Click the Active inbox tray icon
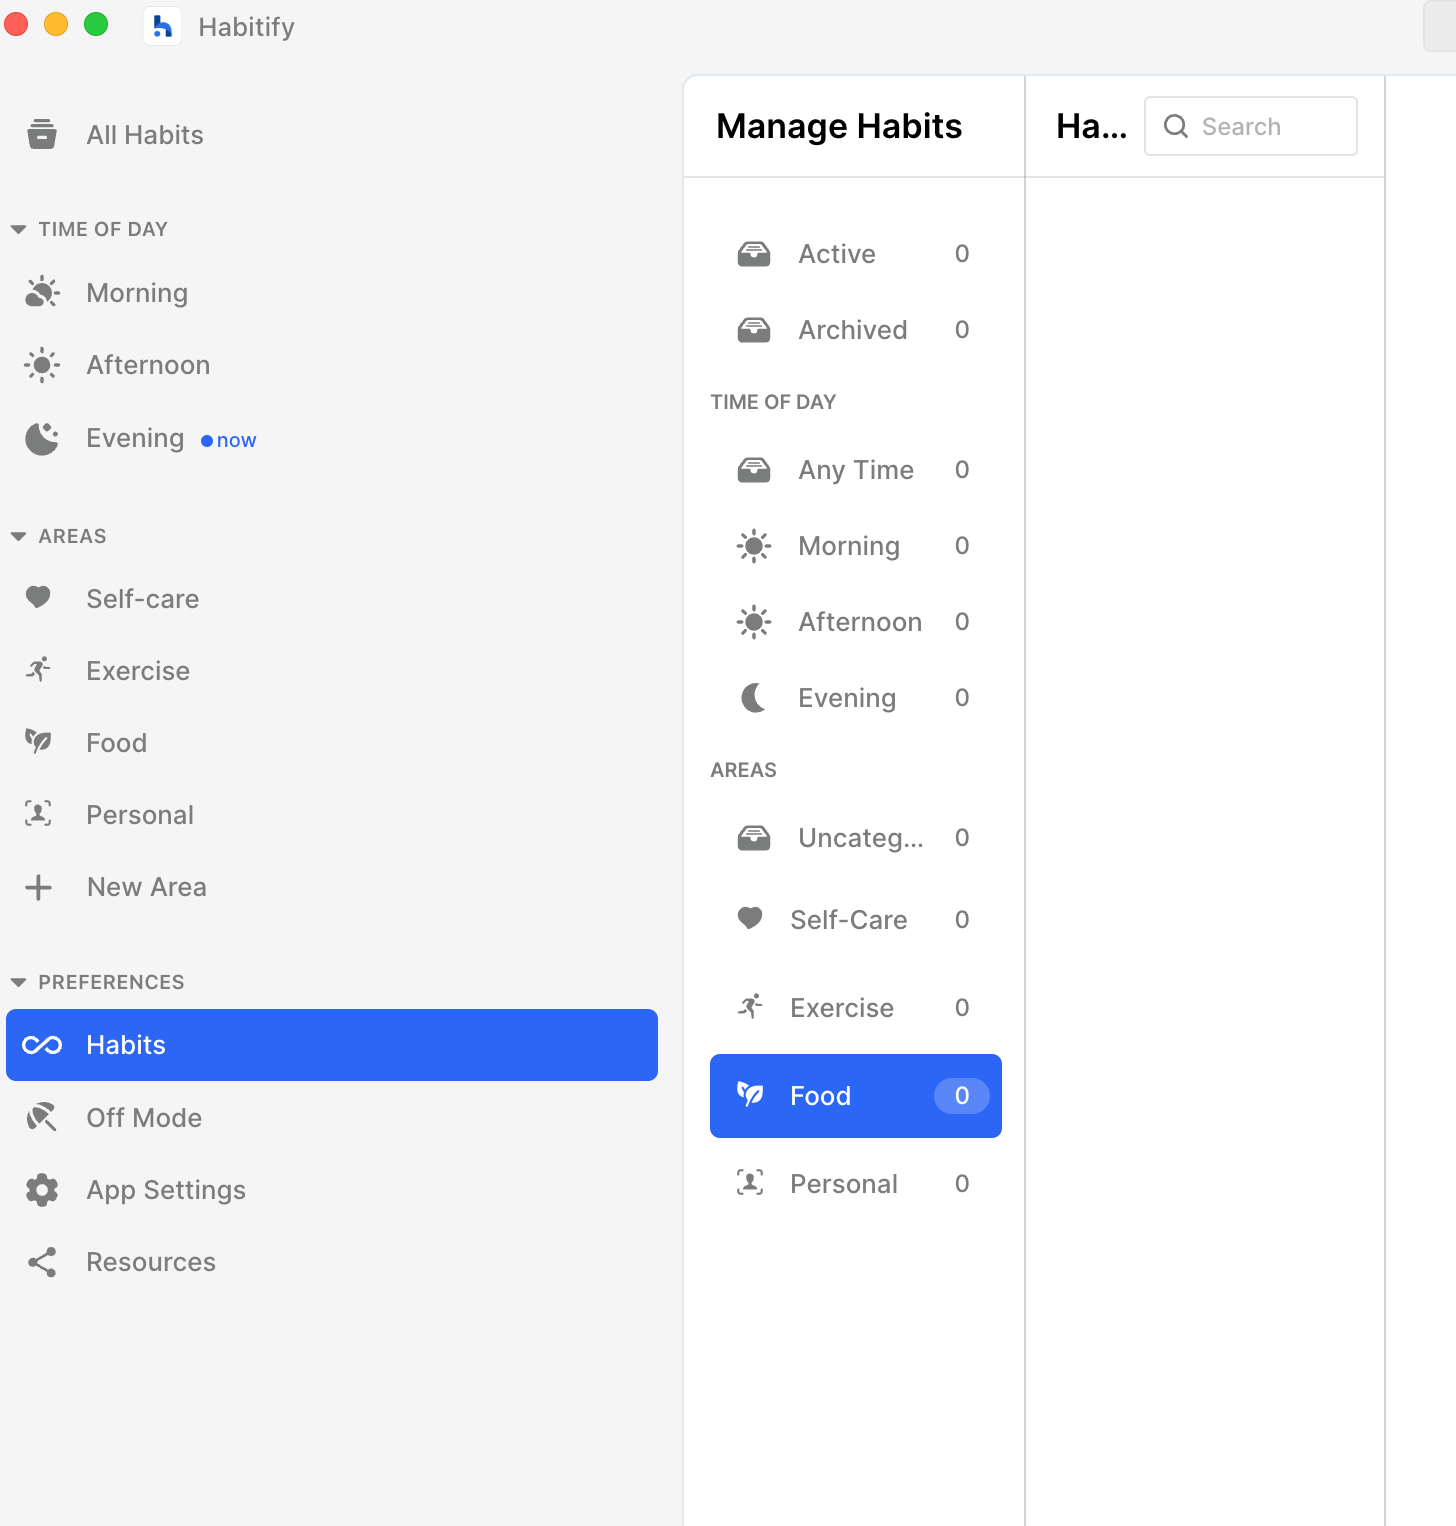1456x1526 pixels. coord(754,254)
